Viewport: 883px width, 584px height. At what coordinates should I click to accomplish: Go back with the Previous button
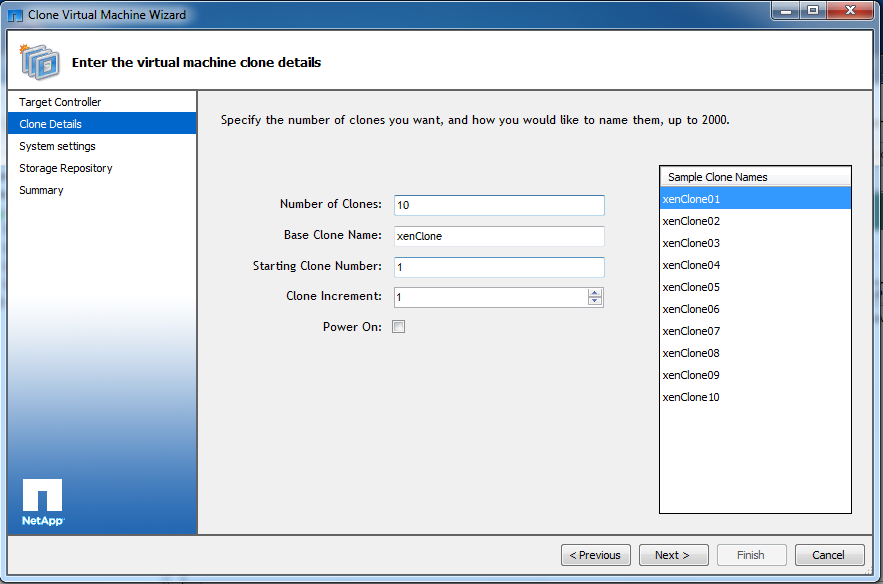click(x=596, y=555)
